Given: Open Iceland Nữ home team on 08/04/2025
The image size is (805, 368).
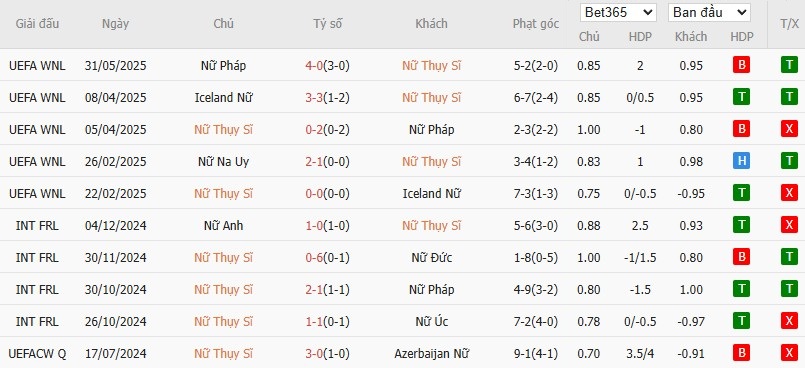Looking at the screenshot, I should pyautogui.click(x=223, y=98).
